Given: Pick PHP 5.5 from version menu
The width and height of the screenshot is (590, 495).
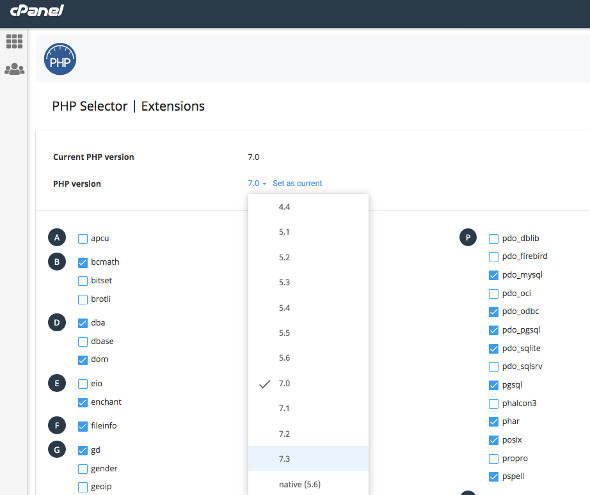Looking at the screenshot, I should click(x=308, y=333).
